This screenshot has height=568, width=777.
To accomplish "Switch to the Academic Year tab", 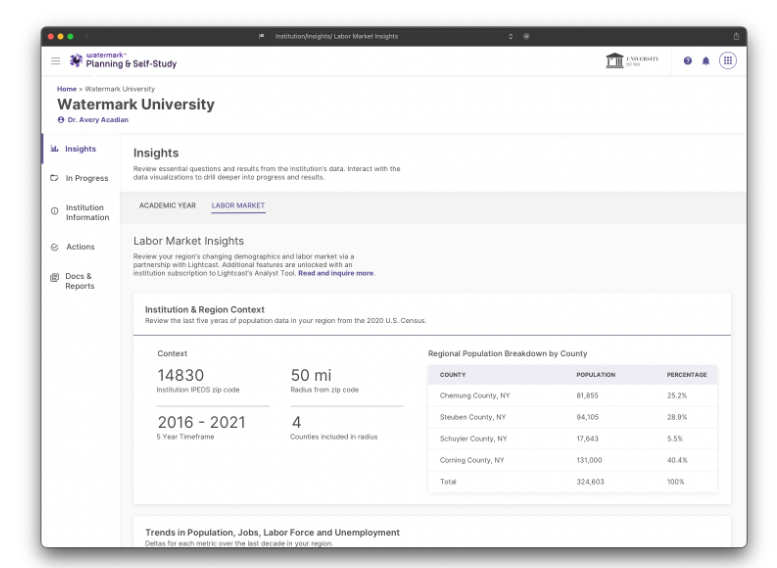I will click(167, 205).
